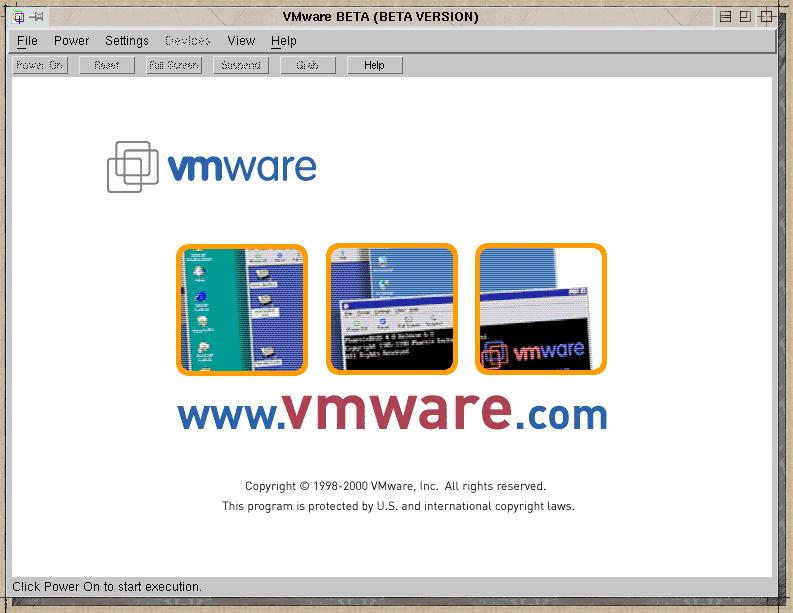Viewport: 793px width, 613px height.
Task: Click the status bar Power On message
Action: 107,587
